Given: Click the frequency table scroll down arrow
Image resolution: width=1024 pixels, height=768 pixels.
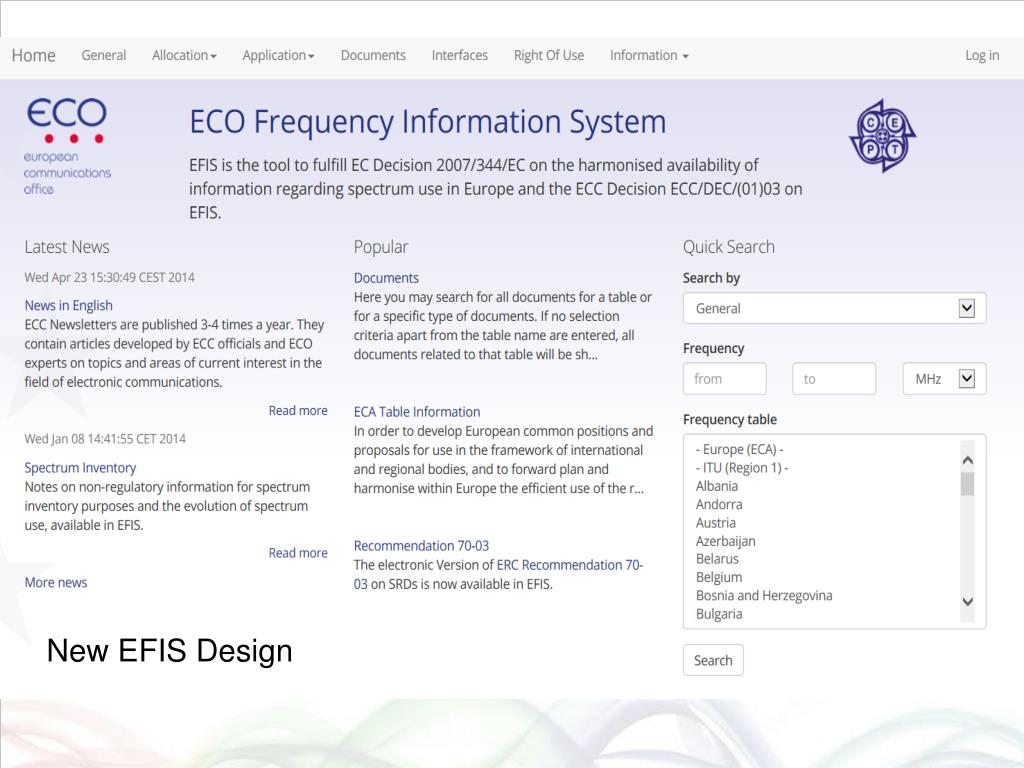Looking at the screenshot, I should (968, 601).
